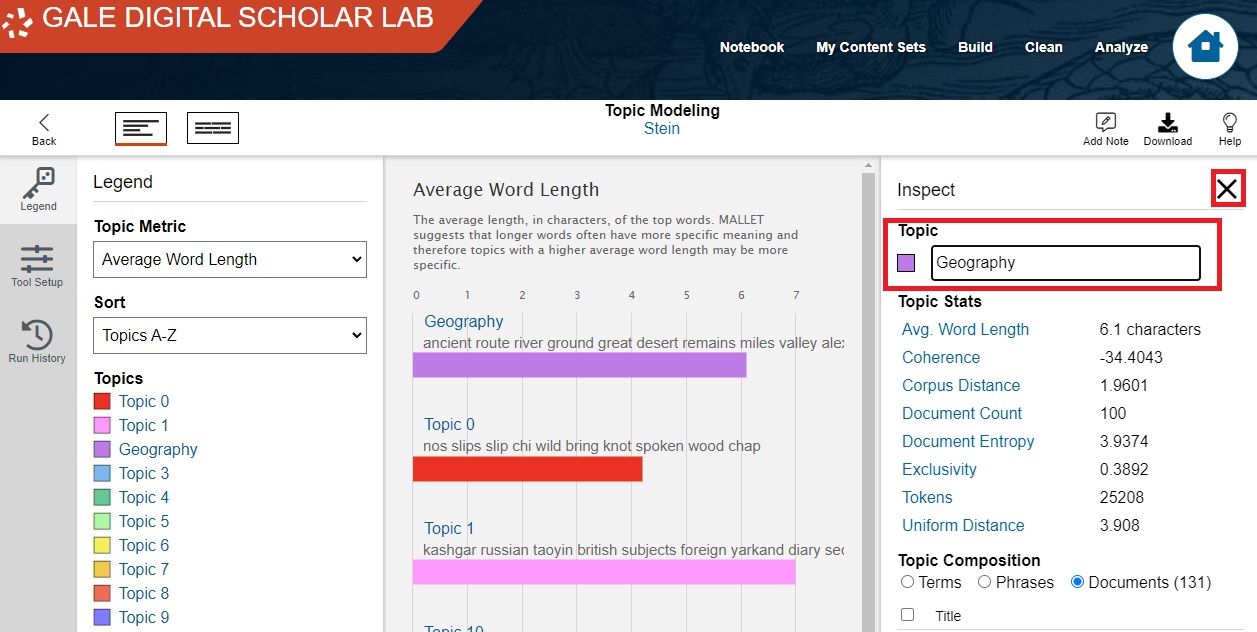Image resolution: width=1257 pixels, height=632 pixels.
Task: Click the purple Geography chart bar
Action: (579, 365)
